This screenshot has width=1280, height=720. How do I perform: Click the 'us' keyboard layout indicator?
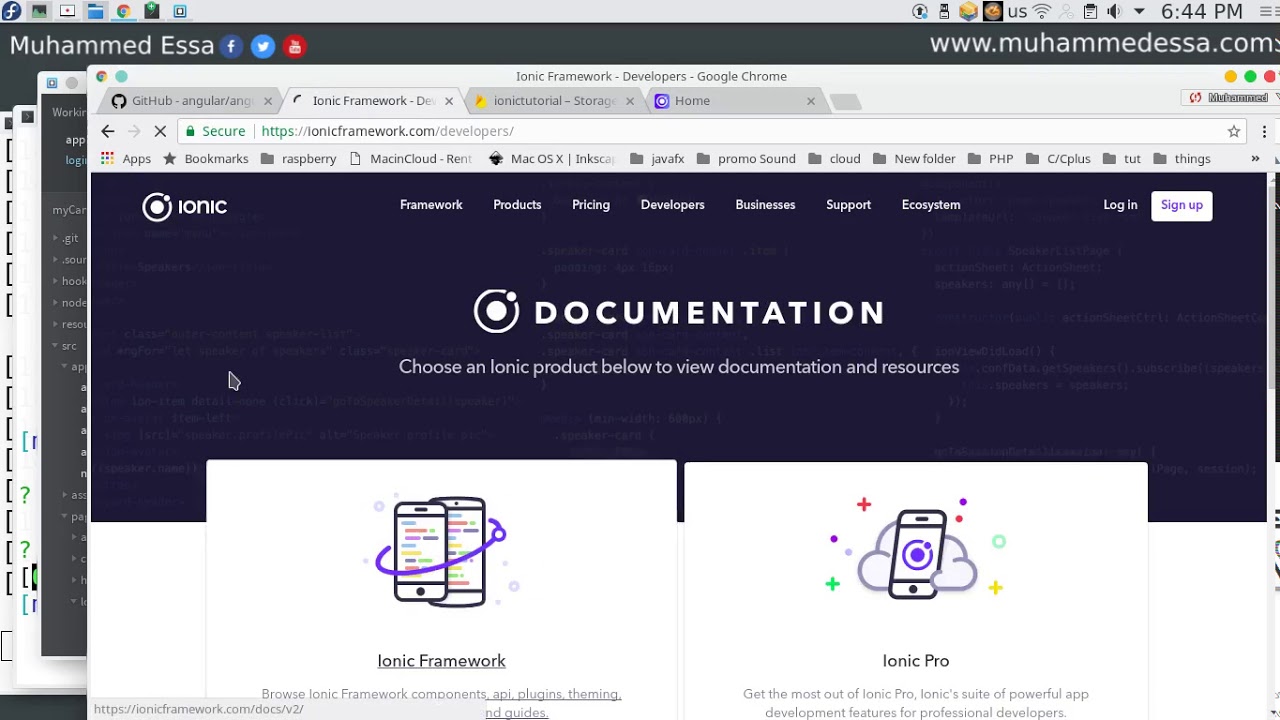1017,11
